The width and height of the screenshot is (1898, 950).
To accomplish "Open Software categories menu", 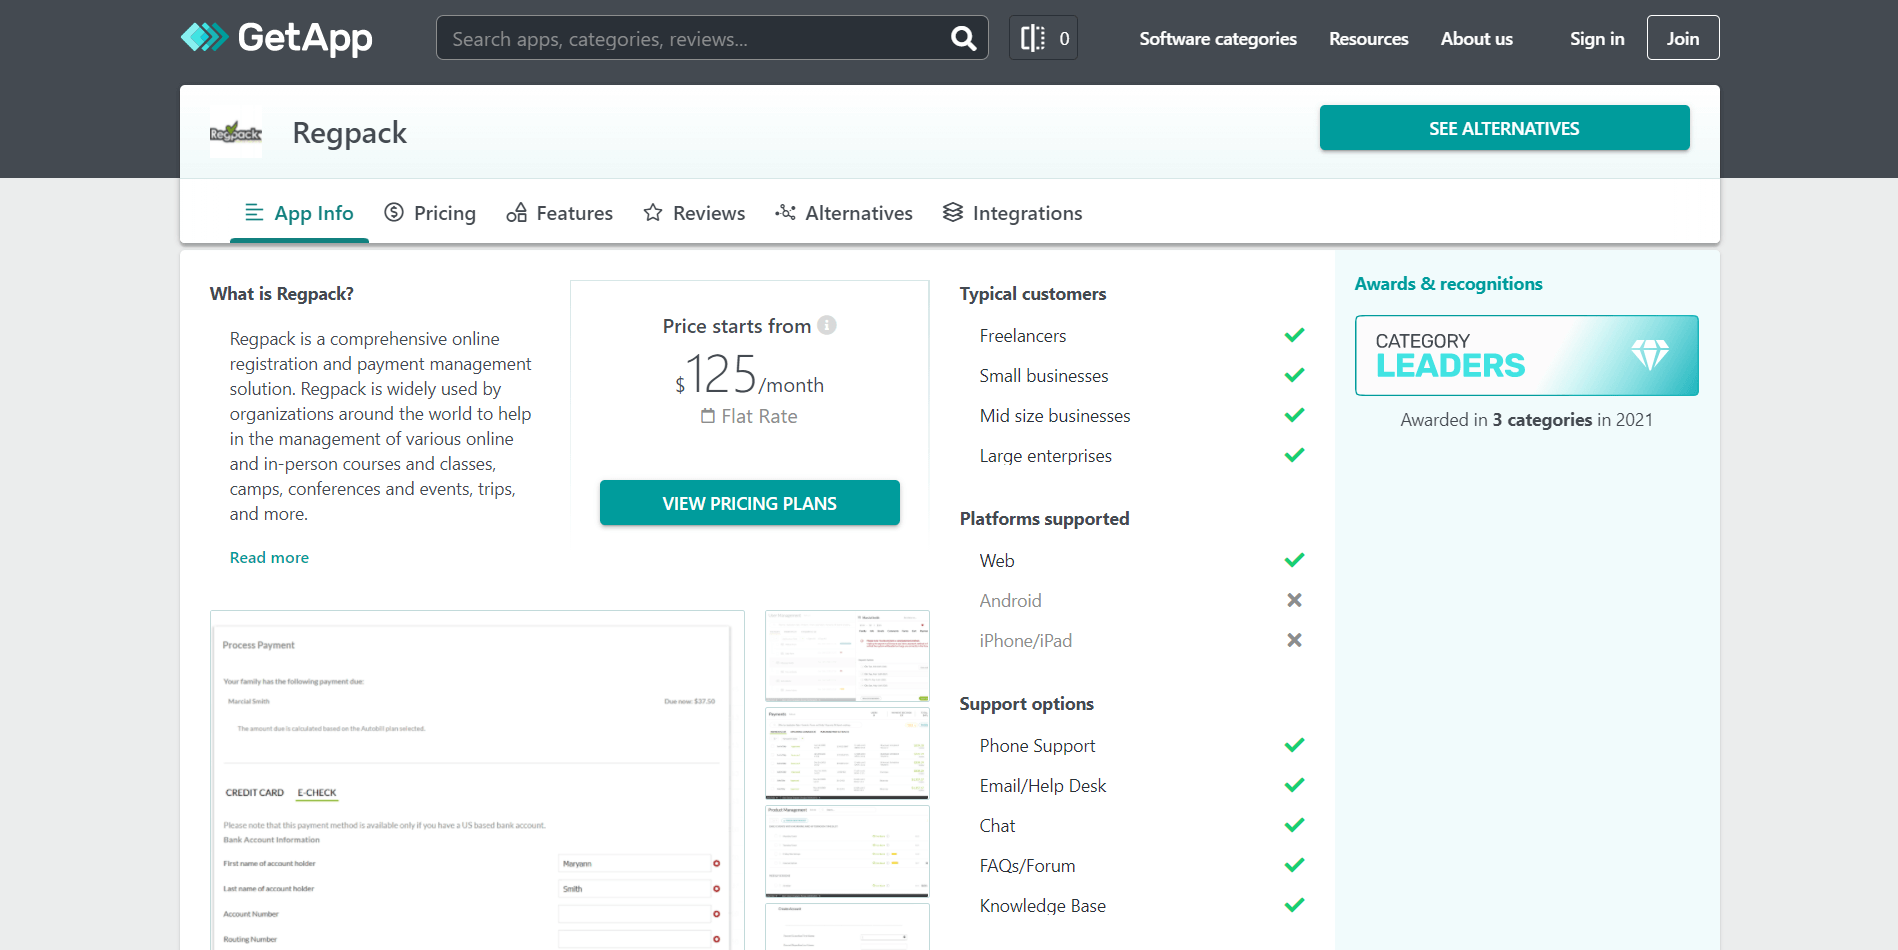I will 1217,39.
